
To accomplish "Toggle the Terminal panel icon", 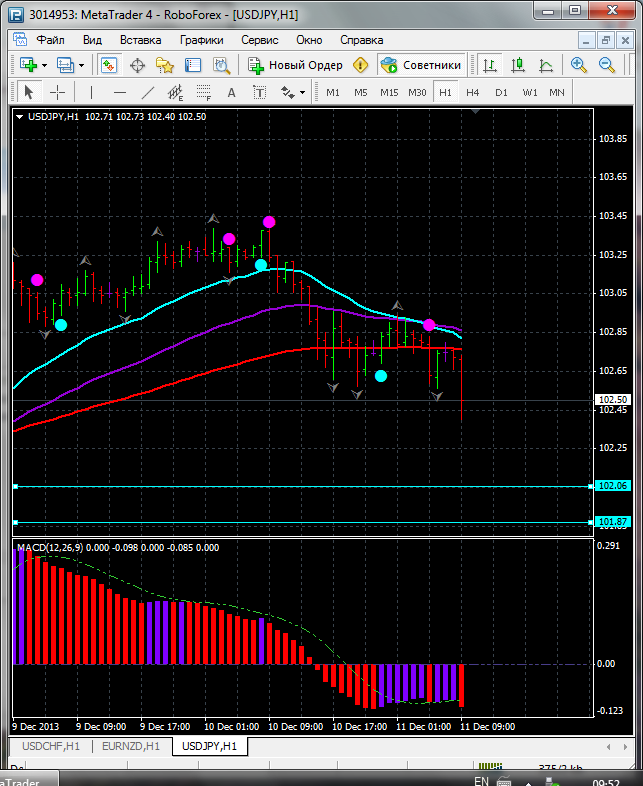I will click(x=193, y=65).
